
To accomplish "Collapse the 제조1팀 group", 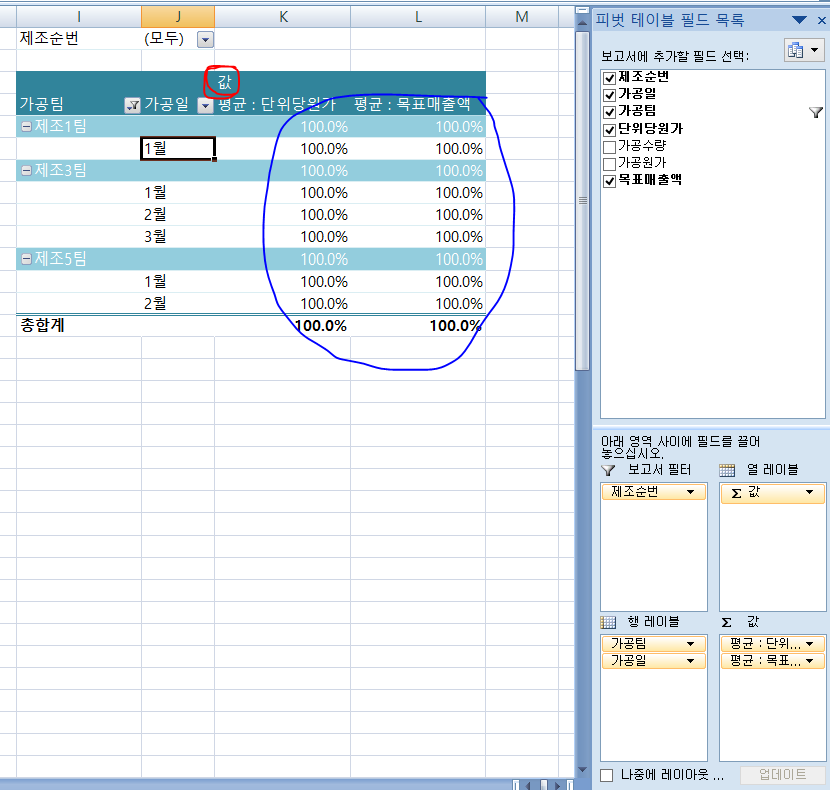I will click(26, 126).
